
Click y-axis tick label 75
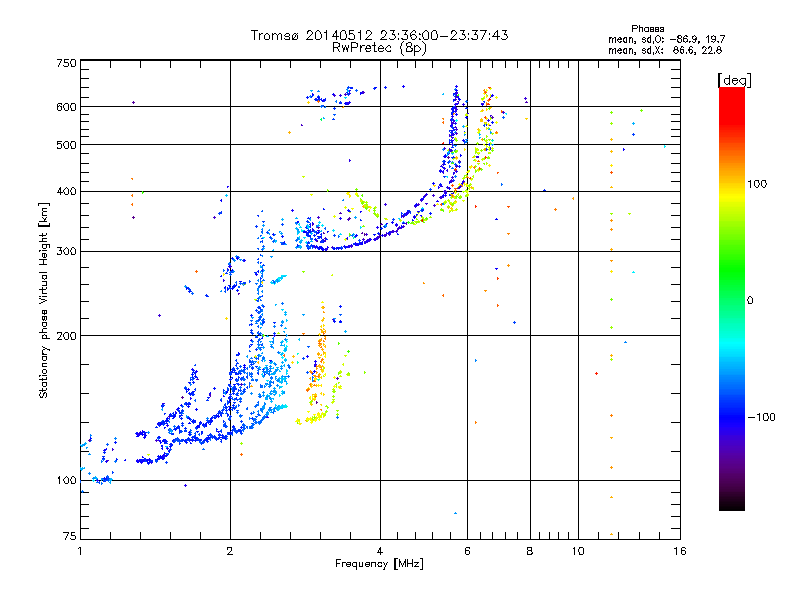point(70,536)
